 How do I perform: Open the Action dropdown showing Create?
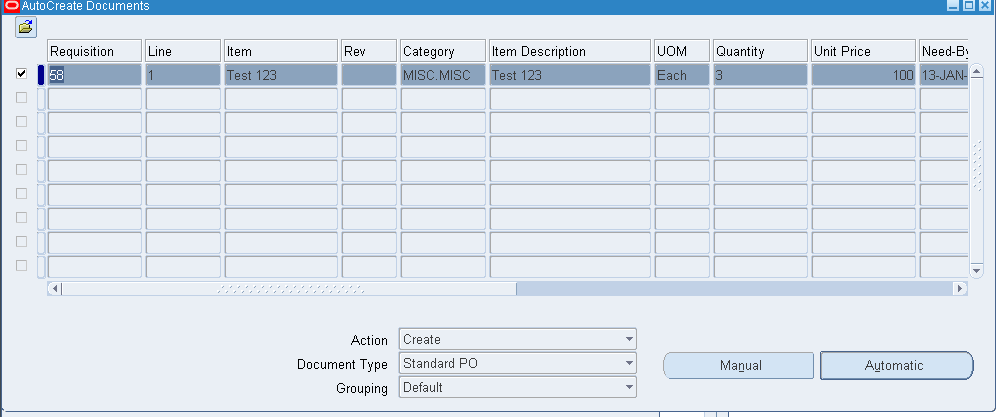(517, 339)
